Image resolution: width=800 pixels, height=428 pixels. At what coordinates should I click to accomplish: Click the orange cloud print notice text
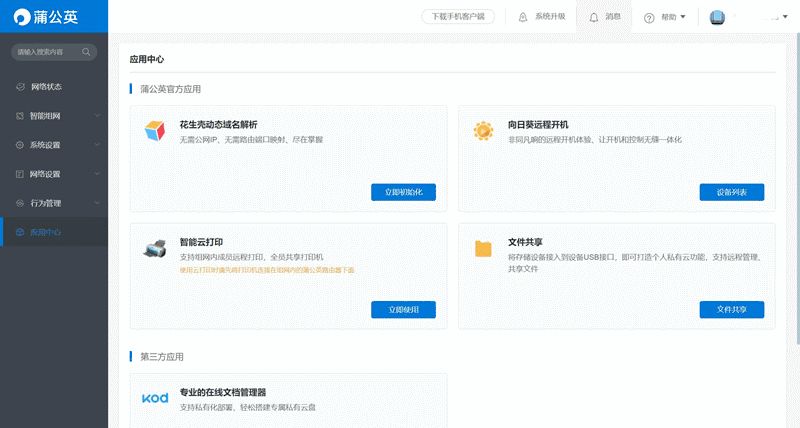(267, 270)
